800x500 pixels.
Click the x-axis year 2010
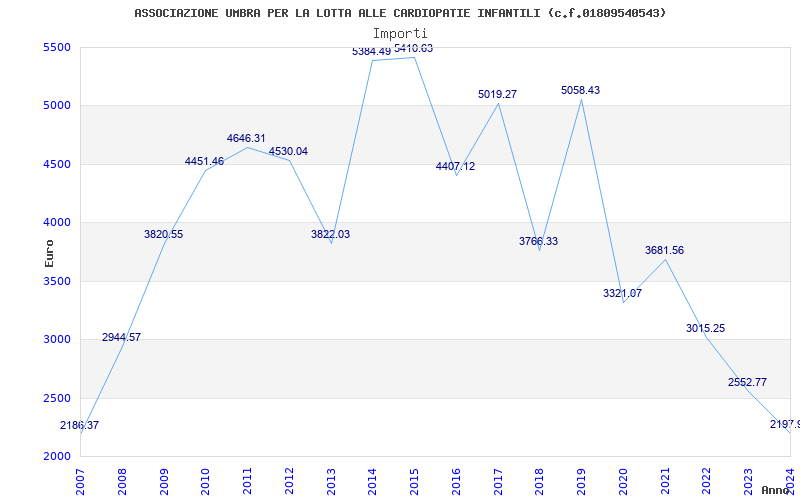[x=206, y=482]
